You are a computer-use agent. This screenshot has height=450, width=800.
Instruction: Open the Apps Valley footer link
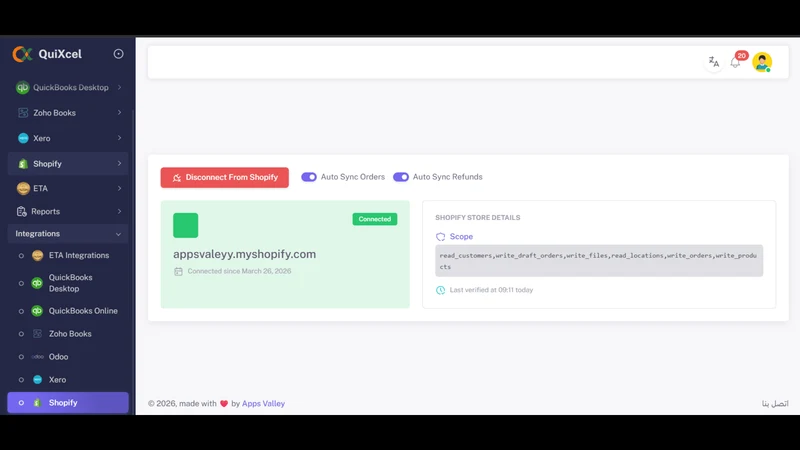[263, 404]
